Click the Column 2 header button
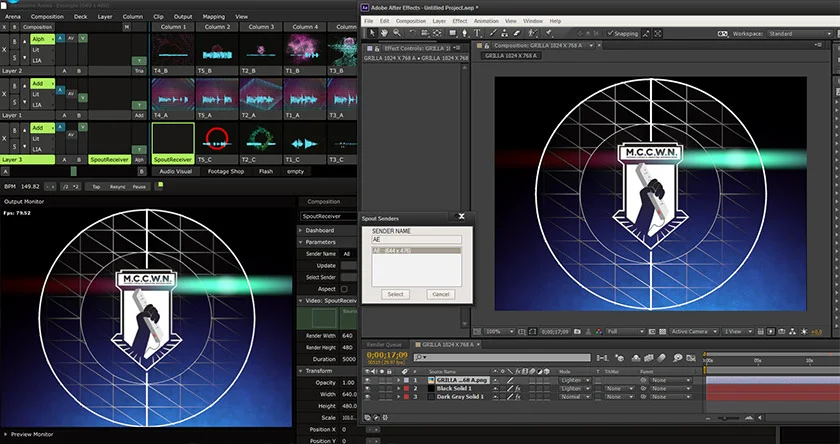 click(x=217, y=27)
